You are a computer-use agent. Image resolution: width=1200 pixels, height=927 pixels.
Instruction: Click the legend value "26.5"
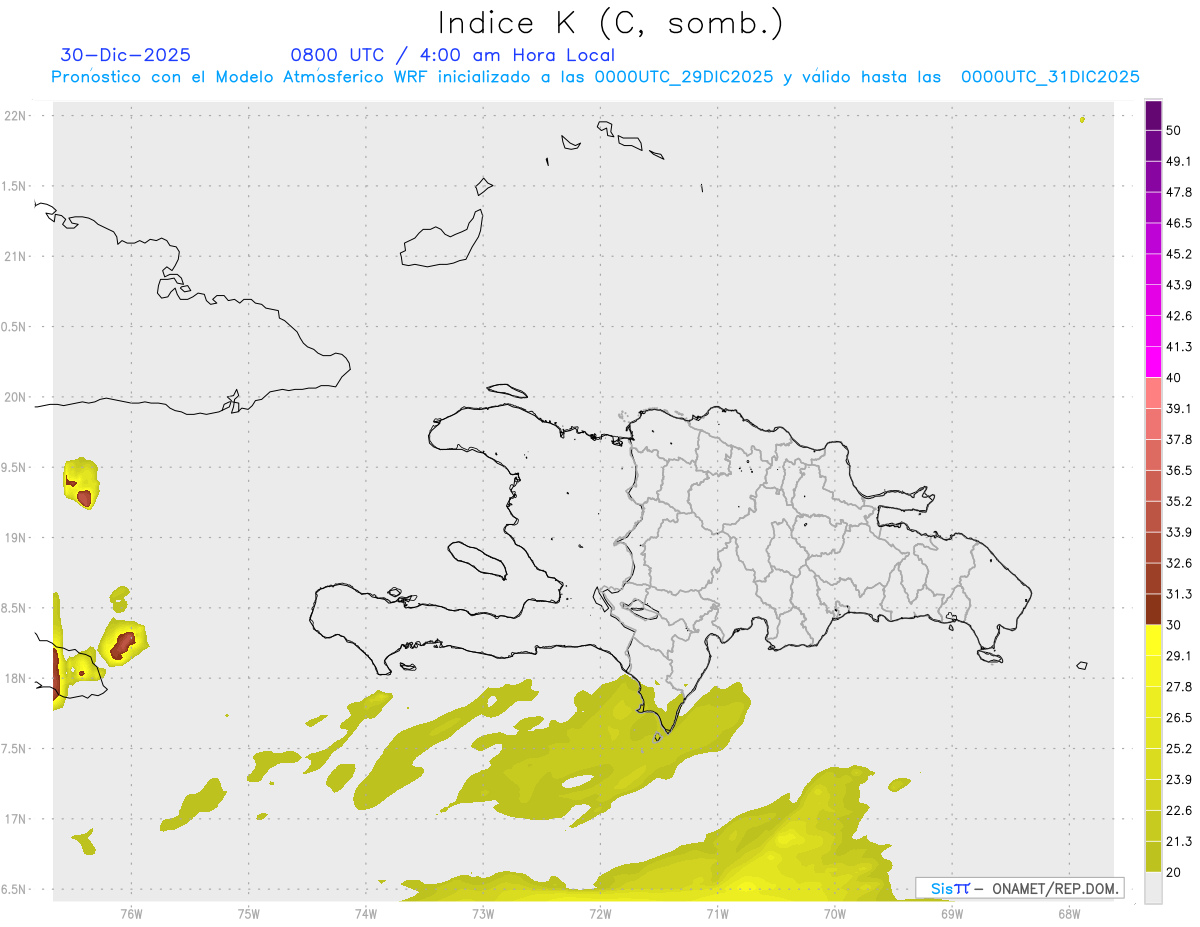pos(1179,718)
